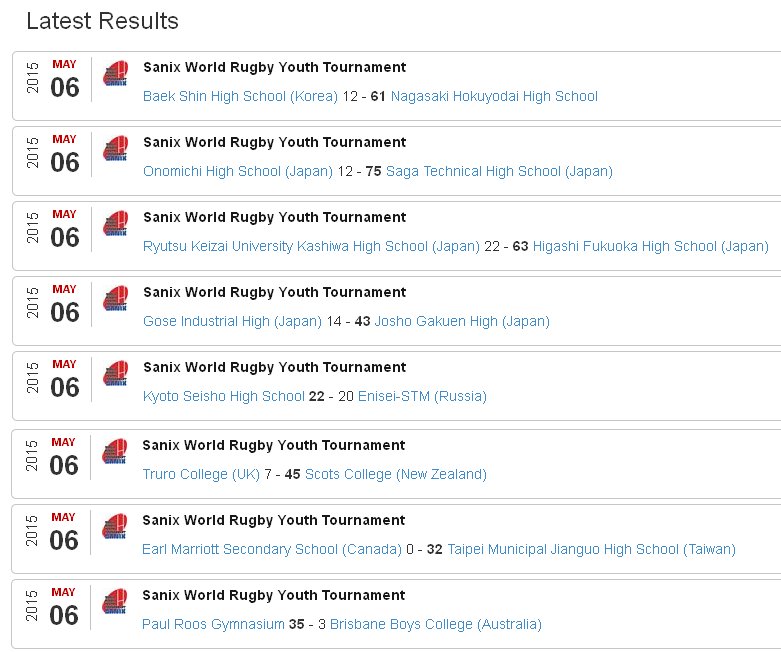Open Enisei-STM (Russia) team link
Viewport: 781px width, 652px height.
pos(422,396)
